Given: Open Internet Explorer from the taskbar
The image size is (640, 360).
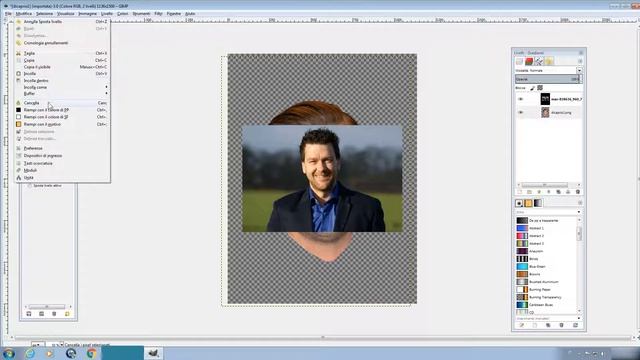Looking at the screenshot, I should click(x=30, y=353).
